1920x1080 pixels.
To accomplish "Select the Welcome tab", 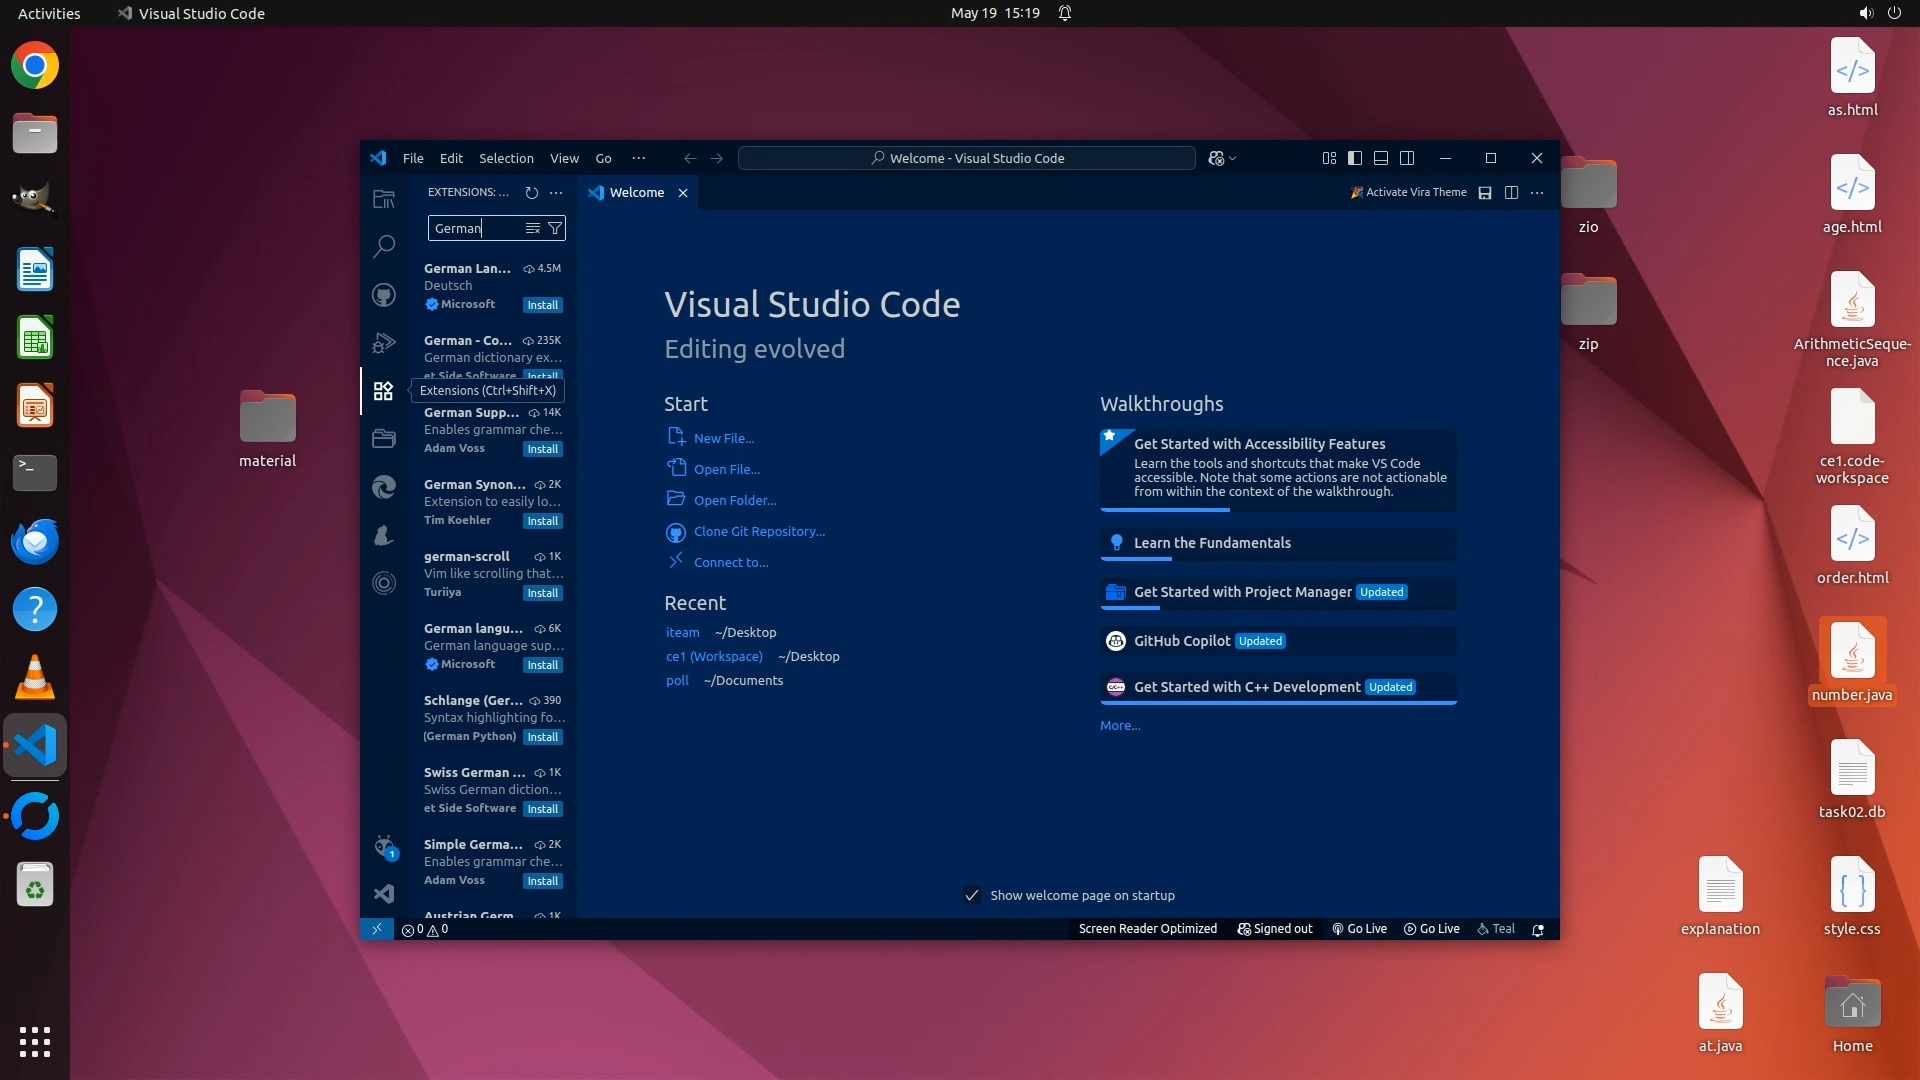I will point(636,193).
